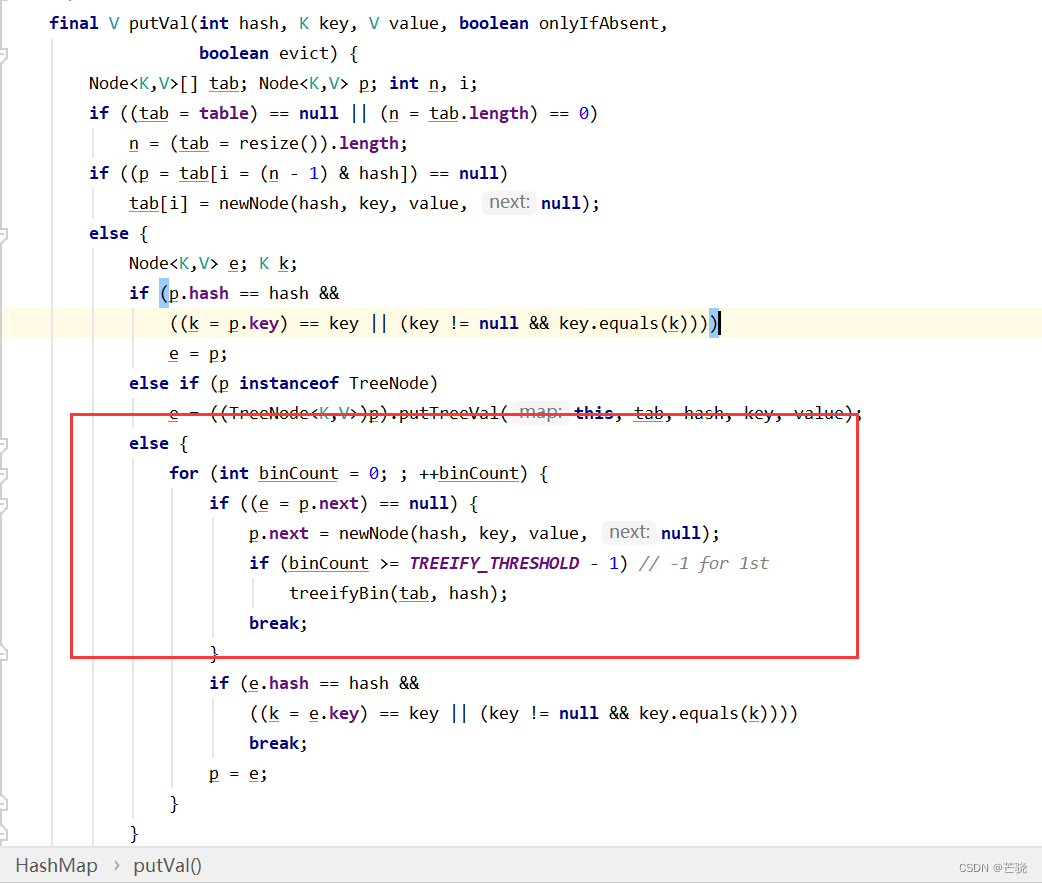Click 'final' keyword in method signature
The width and height of the screenshot is (1042, 883).
74,23
